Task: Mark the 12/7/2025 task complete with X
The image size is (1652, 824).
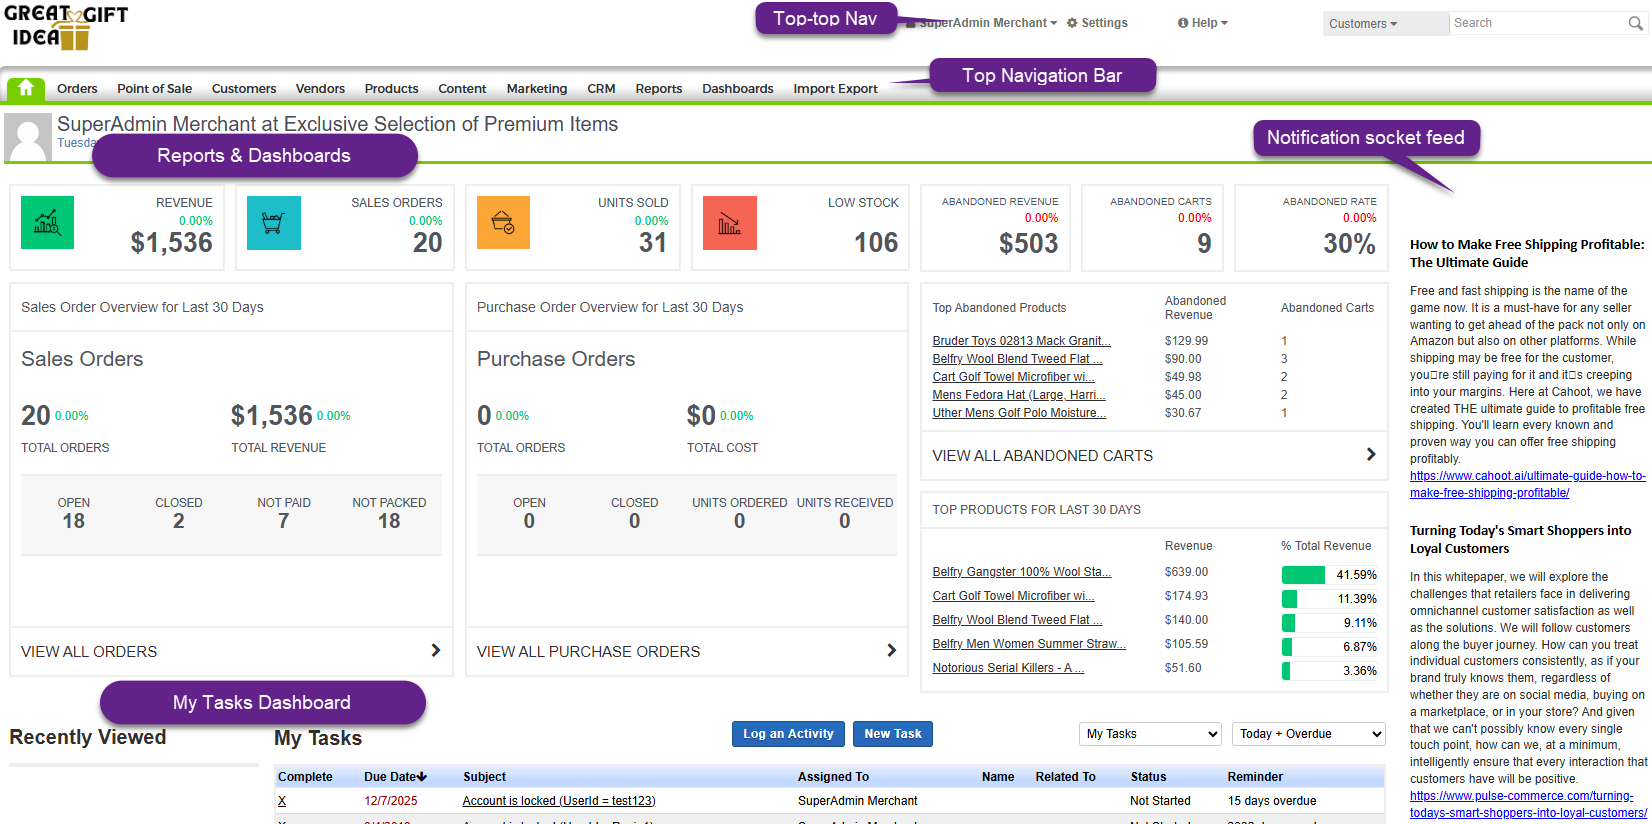Action: pos(282,801)
